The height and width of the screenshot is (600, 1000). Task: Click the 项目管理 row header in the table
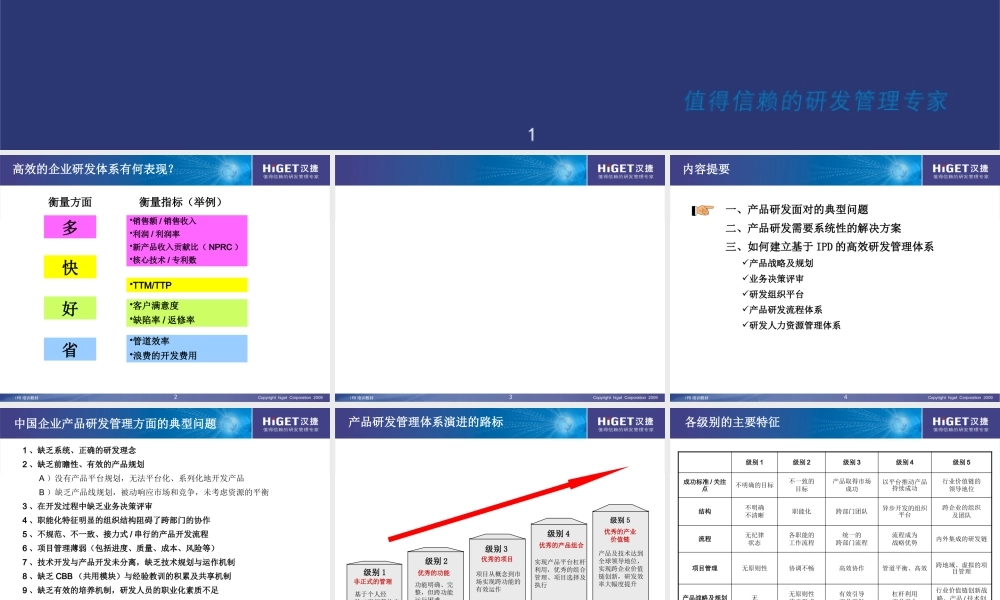click(704, 567)
